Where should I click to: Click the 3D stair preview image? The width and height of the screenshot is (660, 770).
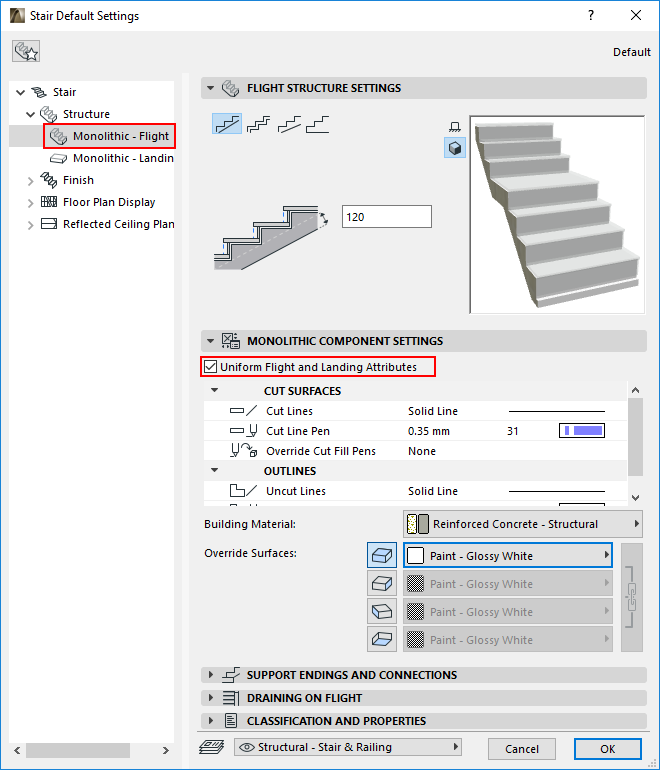(x=557, y=215)
